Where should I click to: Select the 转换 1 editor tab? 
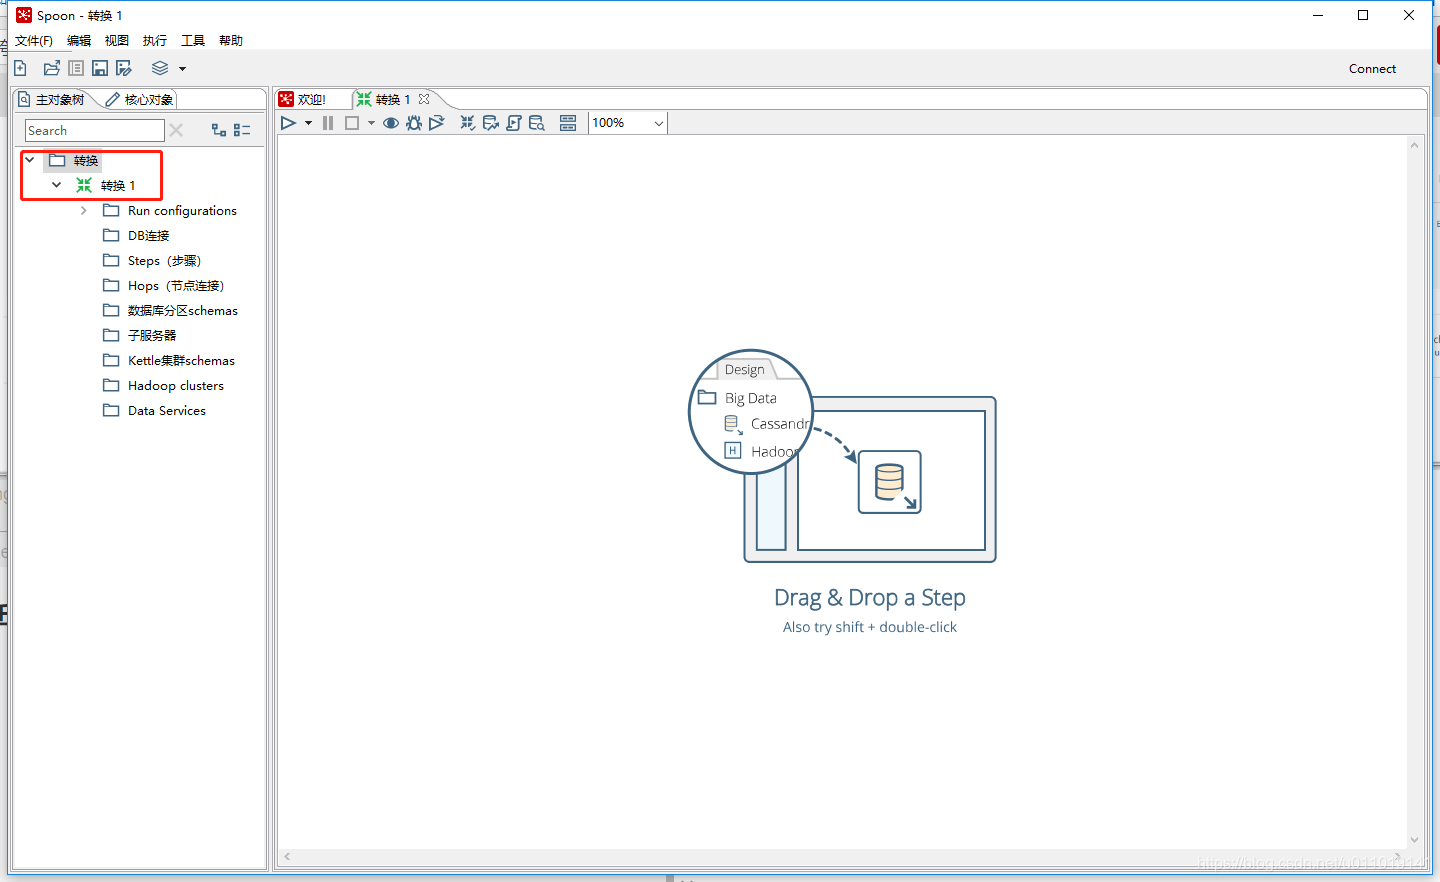tap(384, 99)
